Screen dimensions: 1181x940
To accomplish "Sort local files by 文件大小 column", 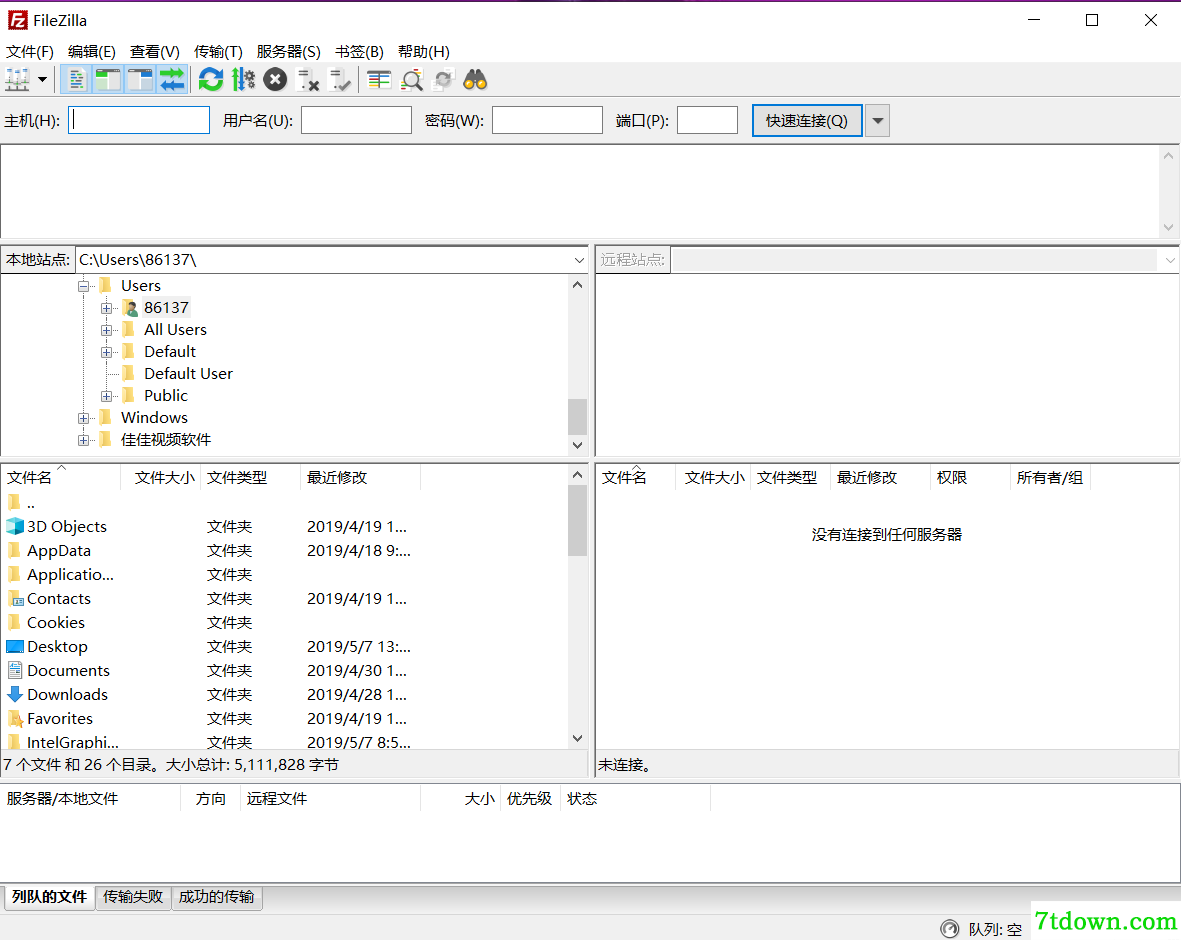I will (x=161, y=478).
